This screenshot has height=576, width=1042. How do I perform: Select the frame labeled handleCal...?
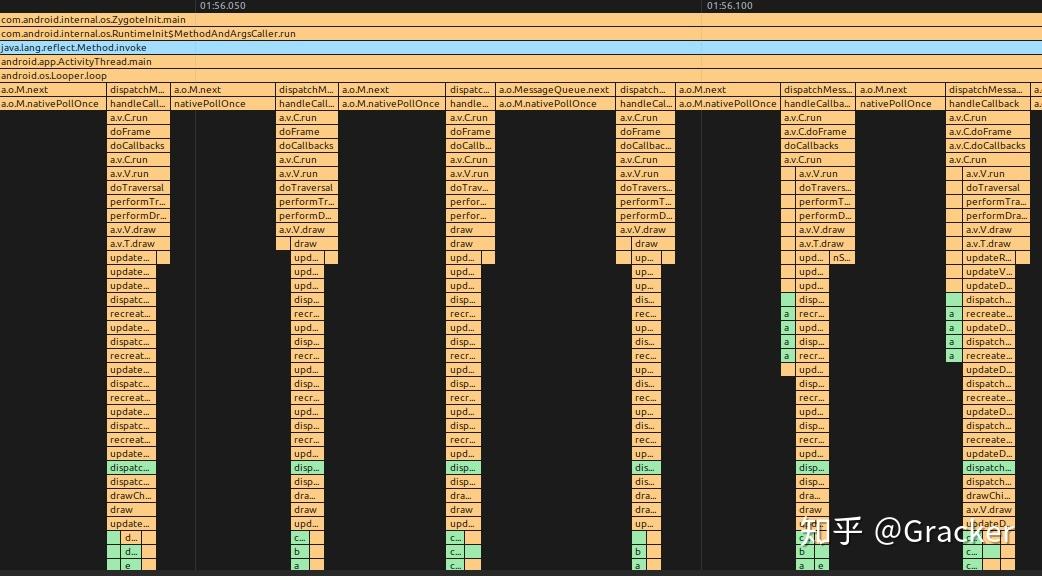pyautogui.click(x=645, y=104)
